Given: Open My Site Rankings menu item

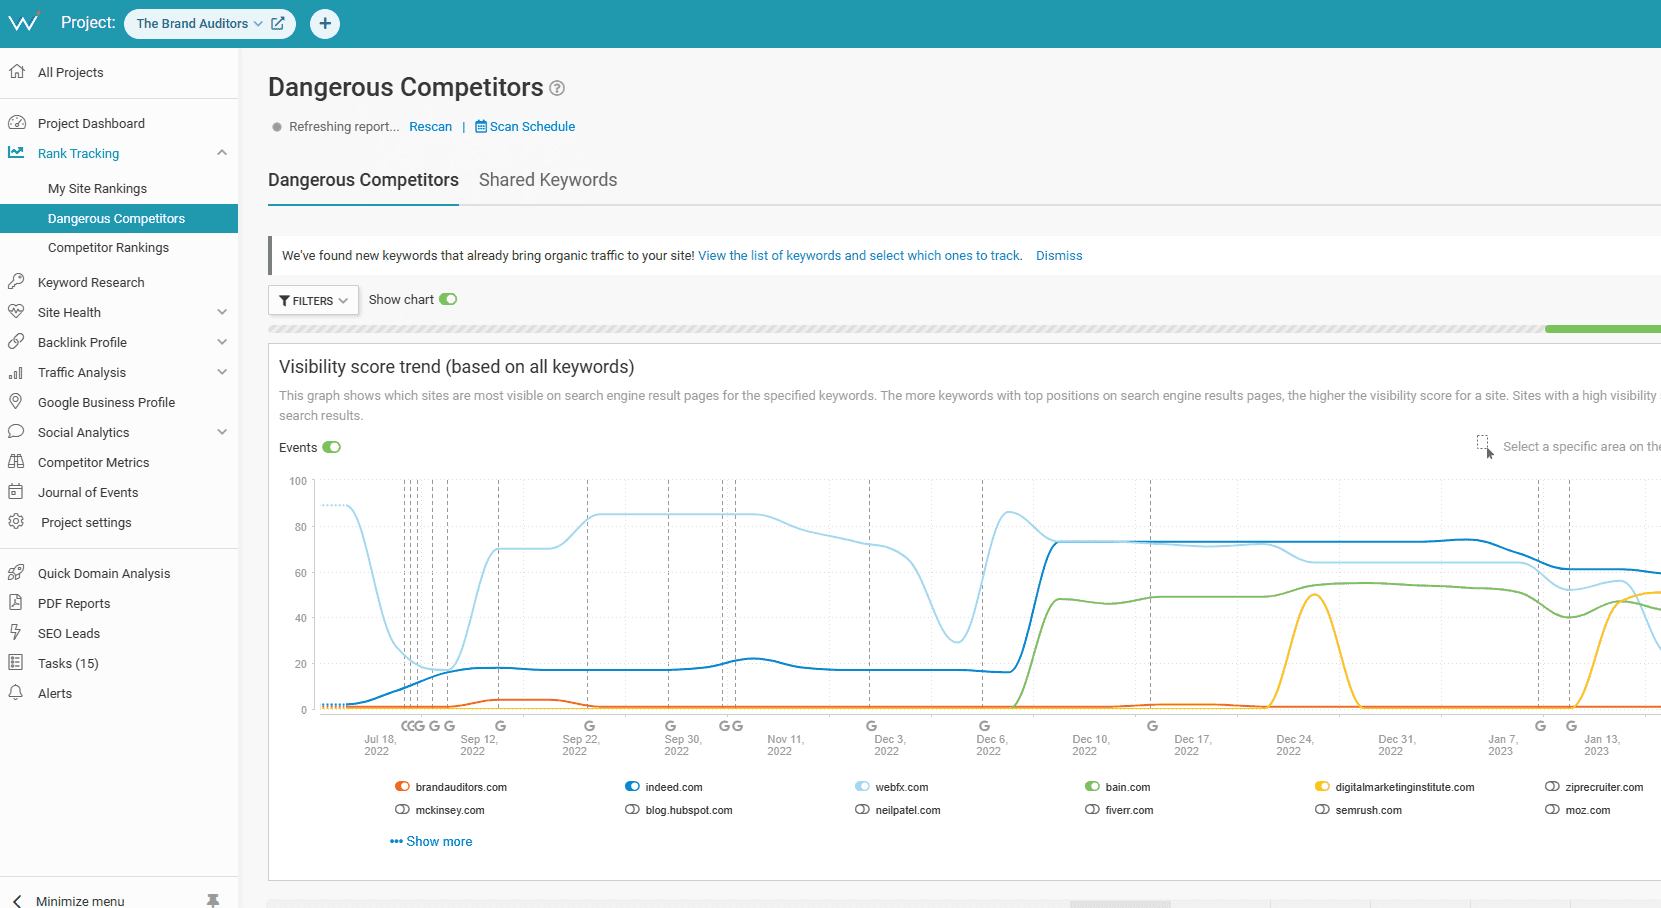Looking at the screenshot, I should (x=97, y=188).
